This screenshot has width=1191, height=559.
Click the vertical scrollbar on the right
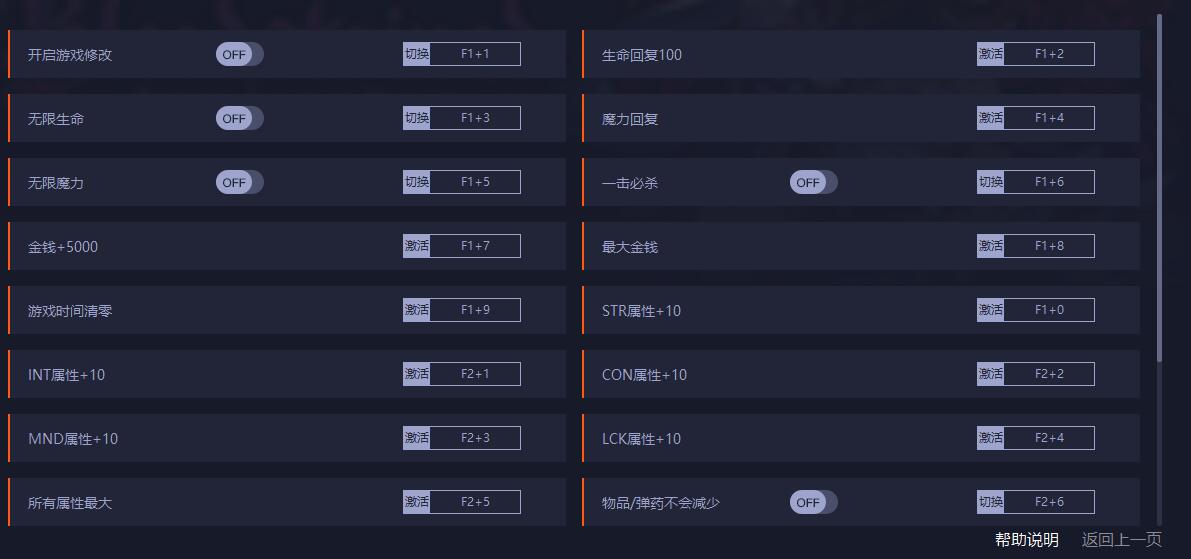click(1160, 188)
